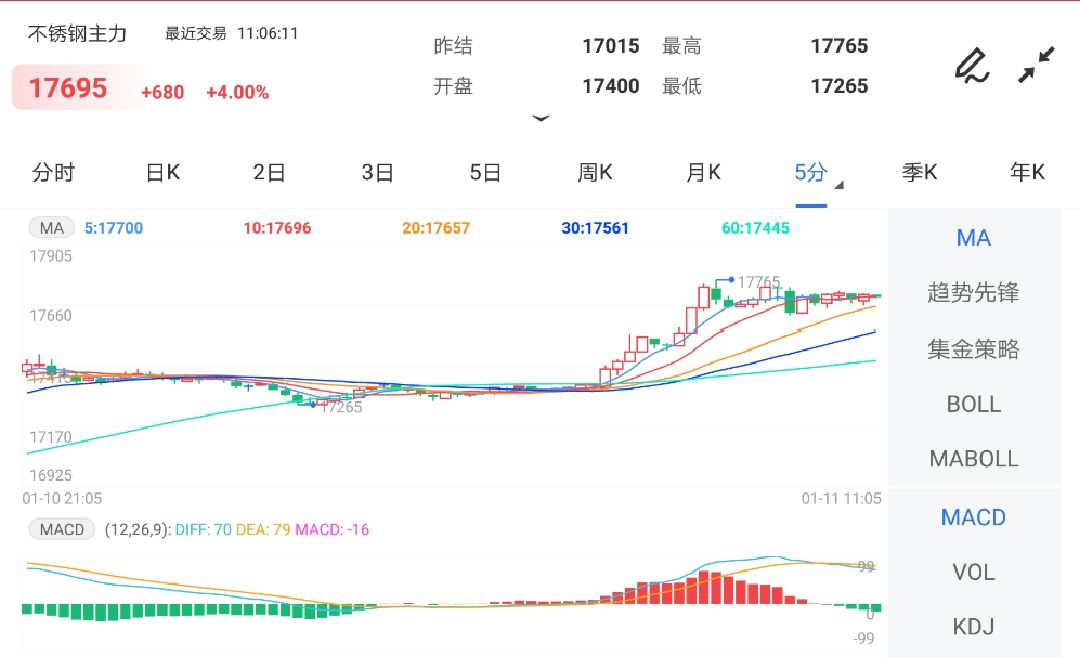Screen dimensions: 1080x658
Task: Open the MA legend pill on the chart
Action: pyautogui.click(x=51, y=228)
